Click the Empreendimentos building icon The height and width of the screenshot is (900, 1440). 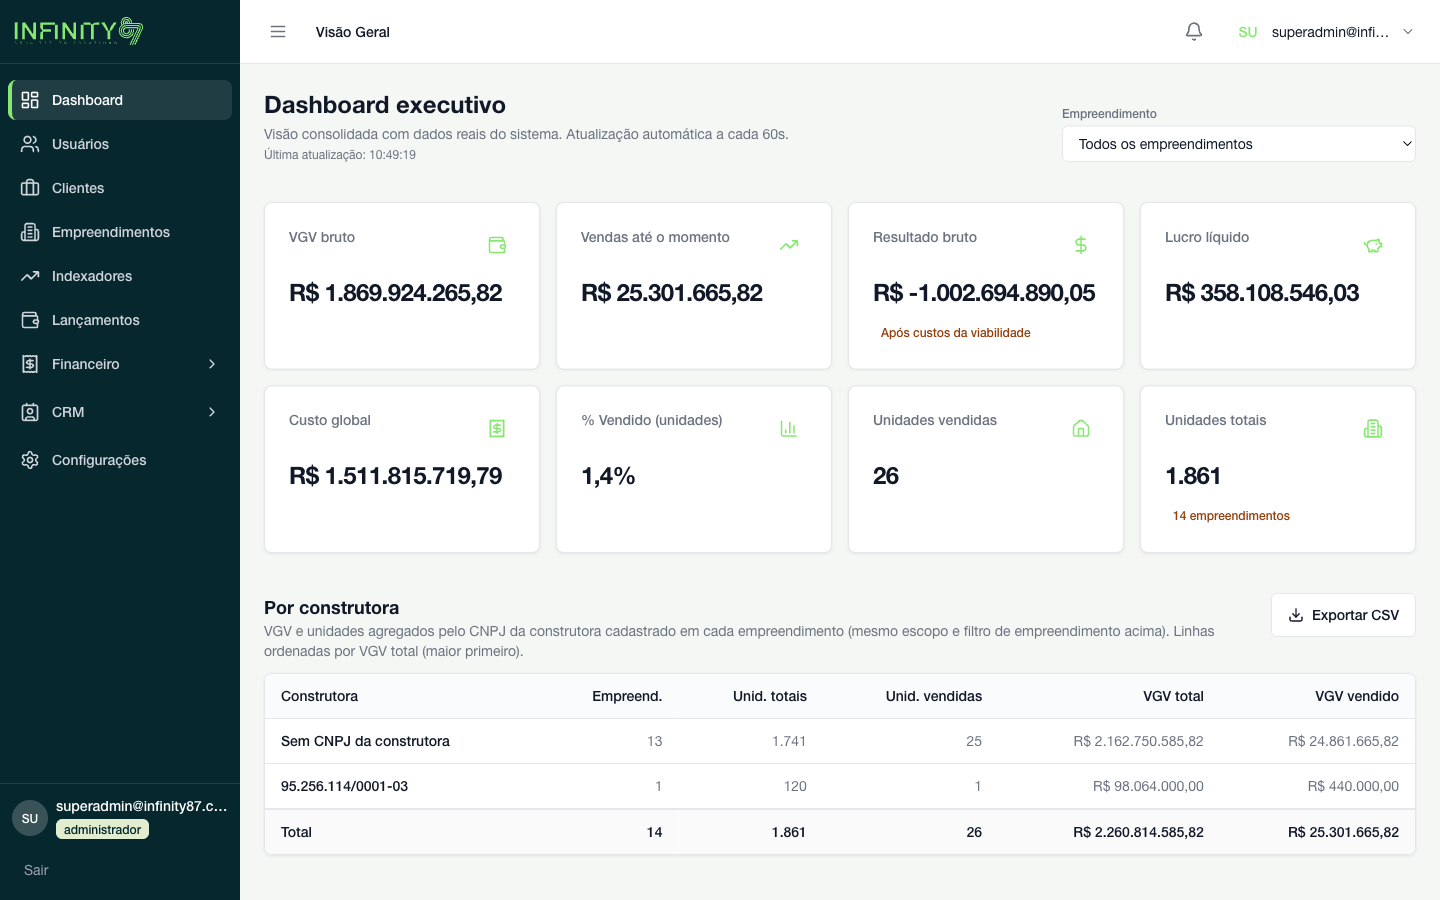pos(30,232)
